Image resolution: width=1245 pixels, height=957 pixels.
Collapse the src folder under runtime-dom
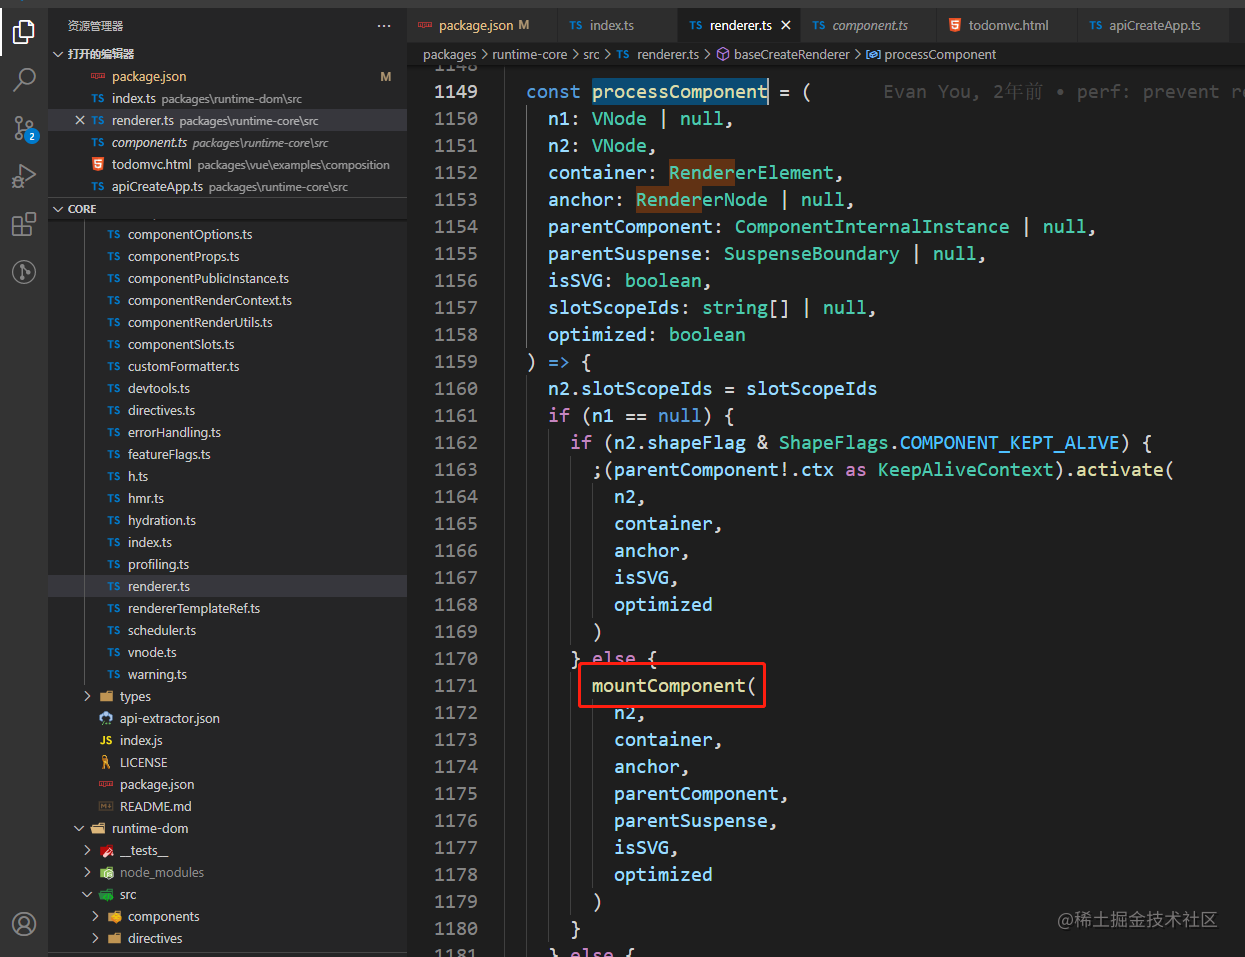coord(128,894)
